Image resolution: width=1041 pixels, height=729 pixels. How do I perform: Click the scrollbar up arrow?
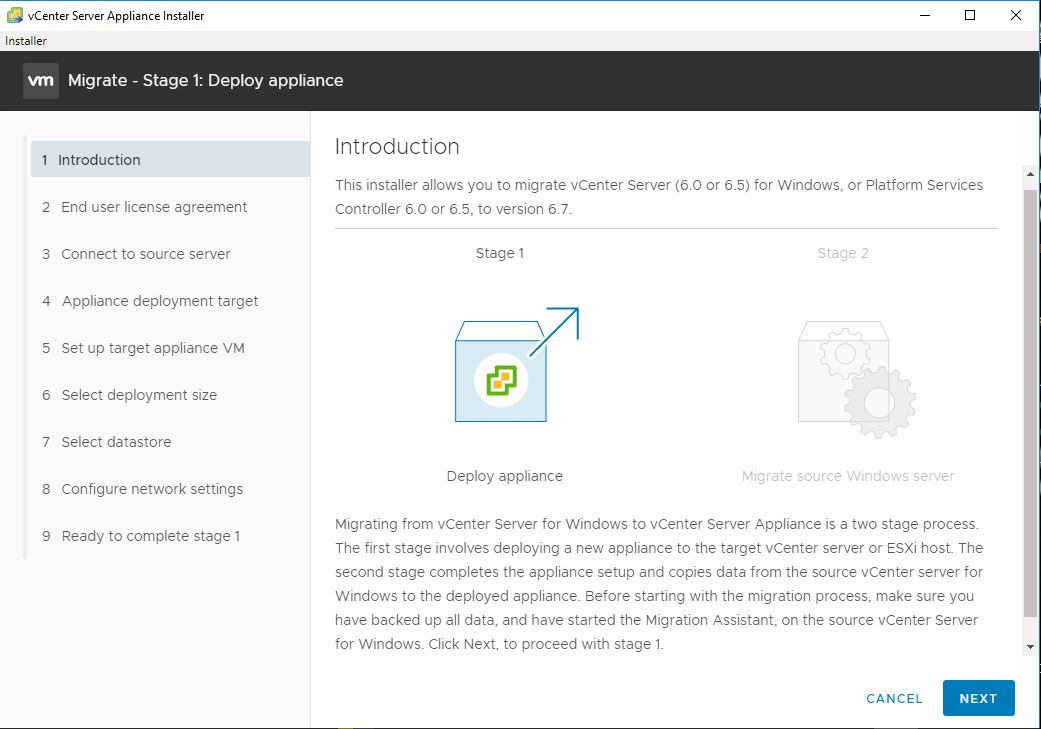[1030, 176]
